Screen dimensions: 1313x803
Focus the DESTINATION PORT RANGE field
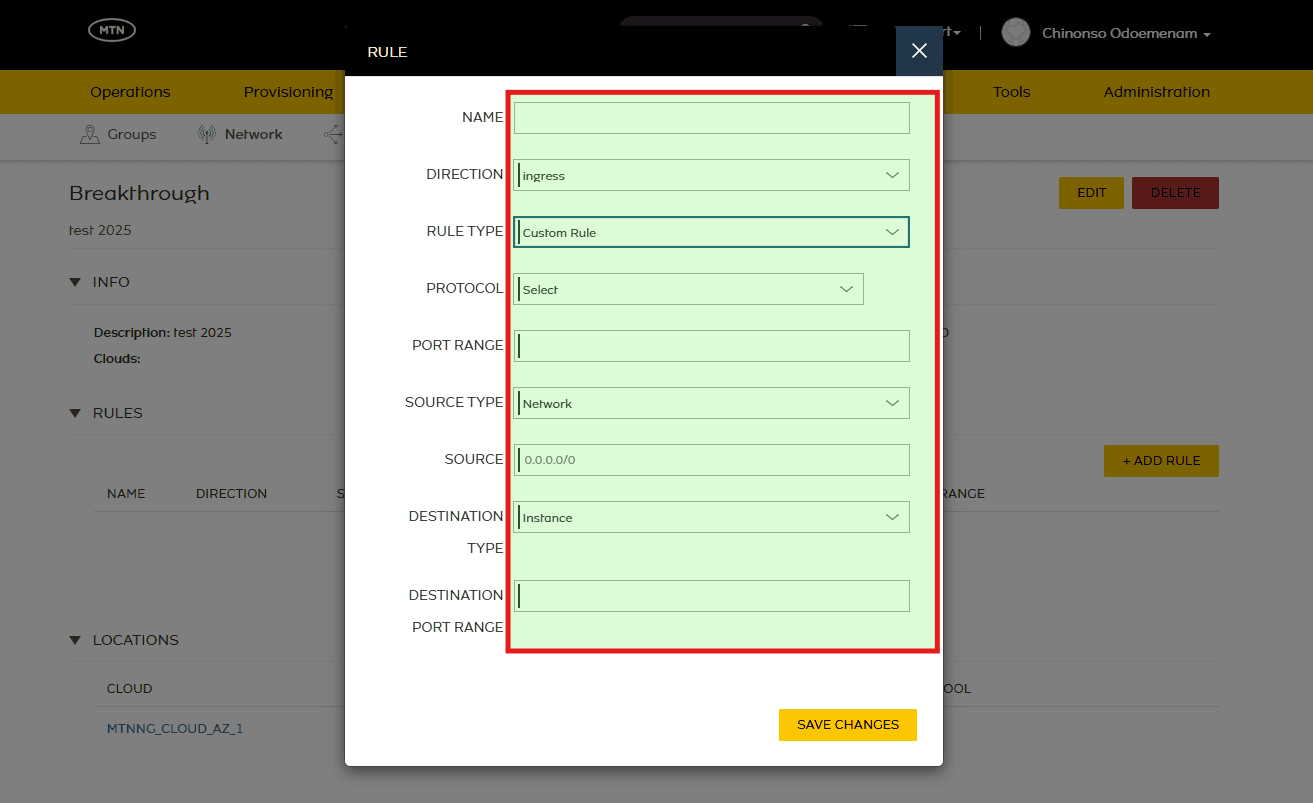tap(711, 596)
